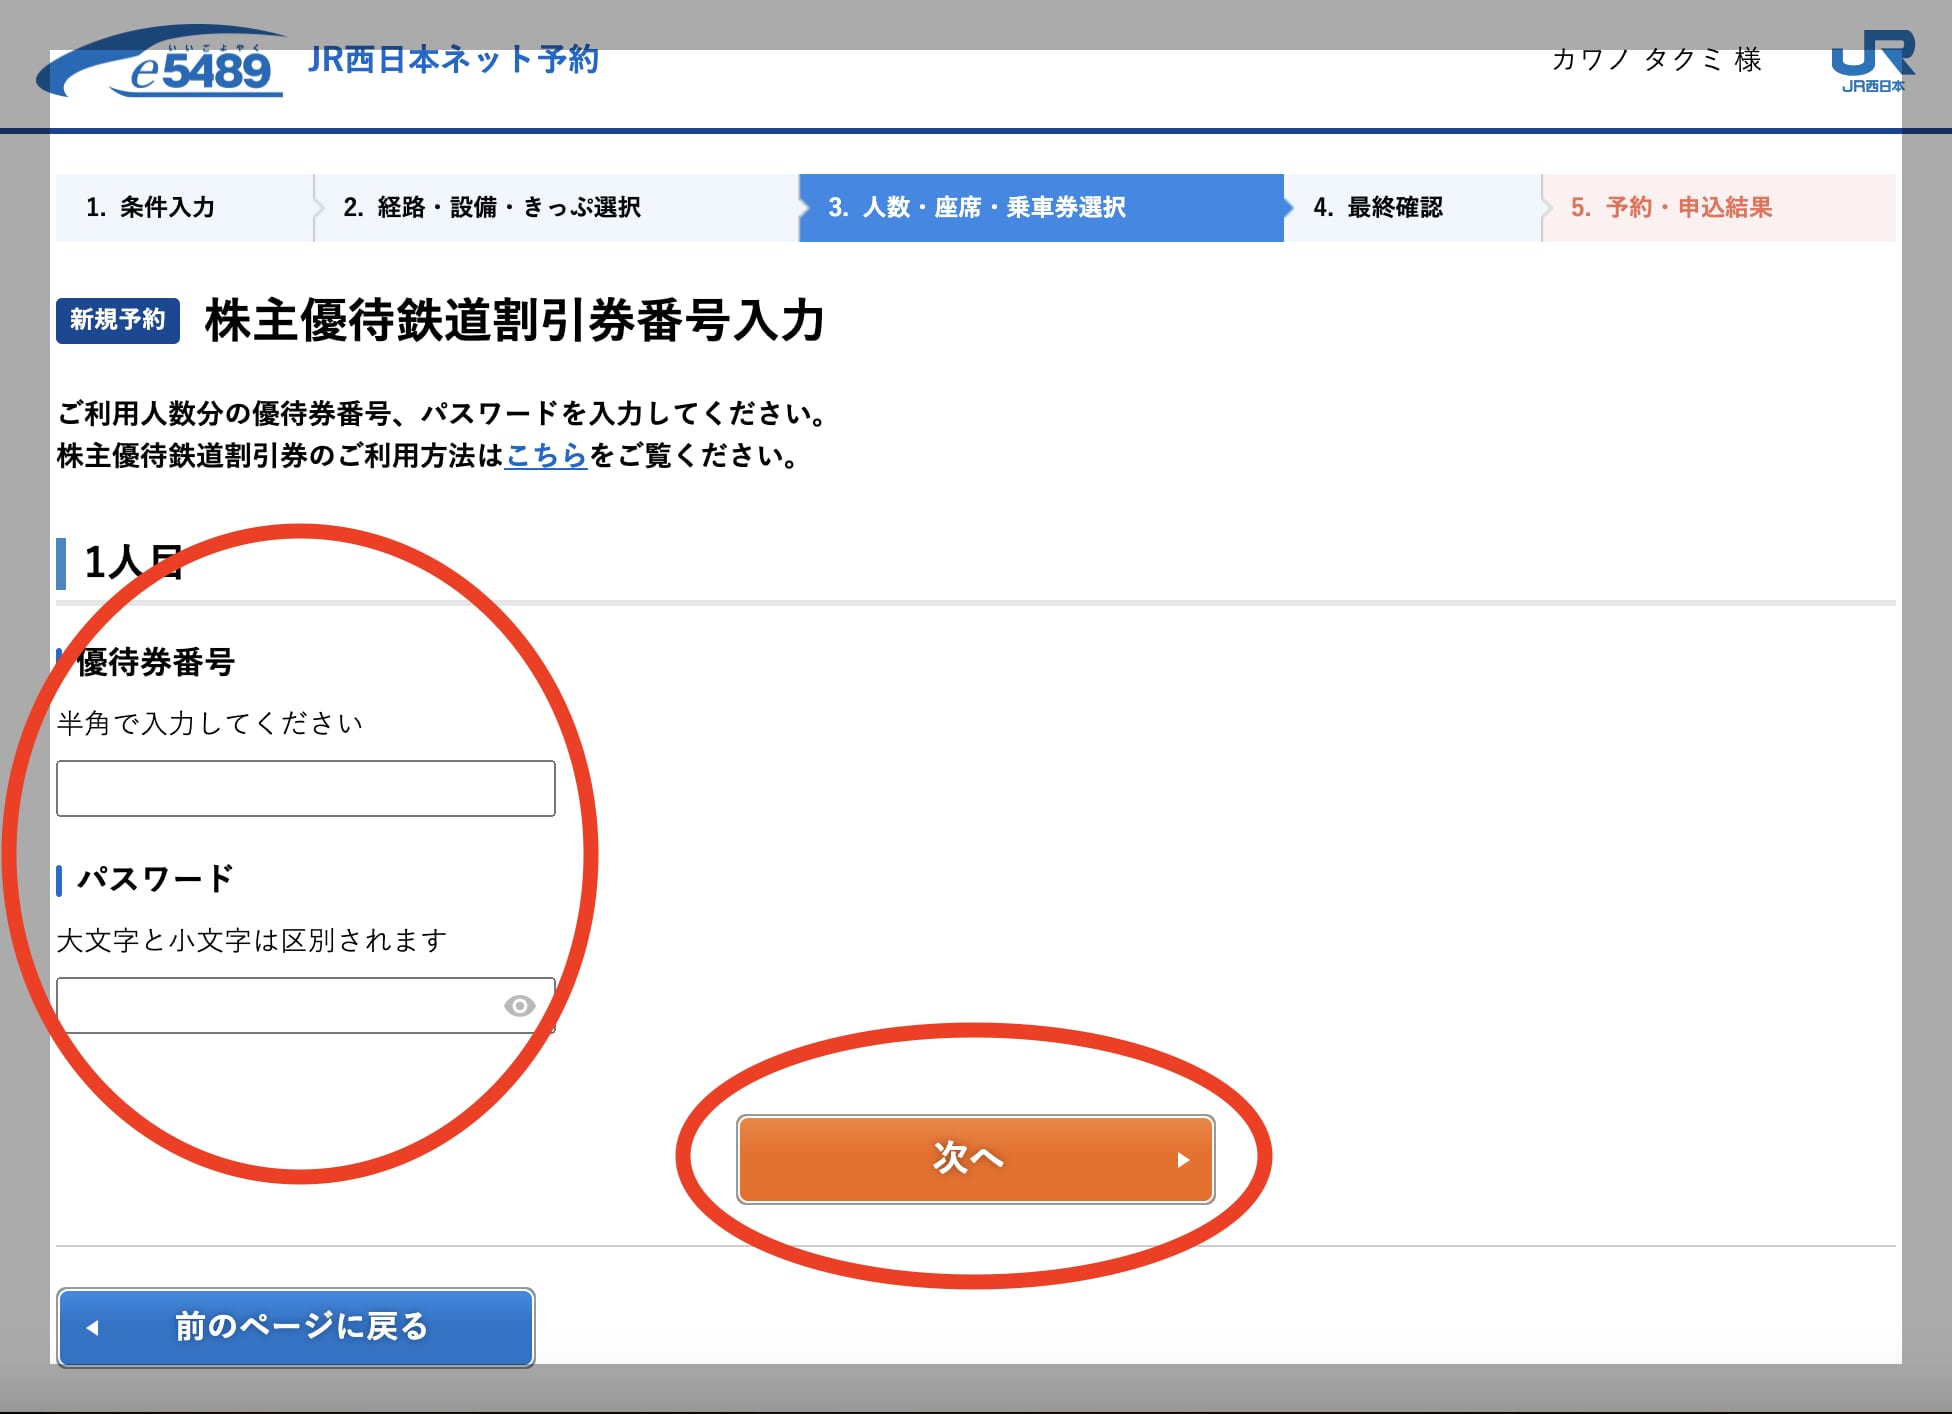Toggle password visibility with the eye icon
1952x1414 pixels.
coord(521,1006)
